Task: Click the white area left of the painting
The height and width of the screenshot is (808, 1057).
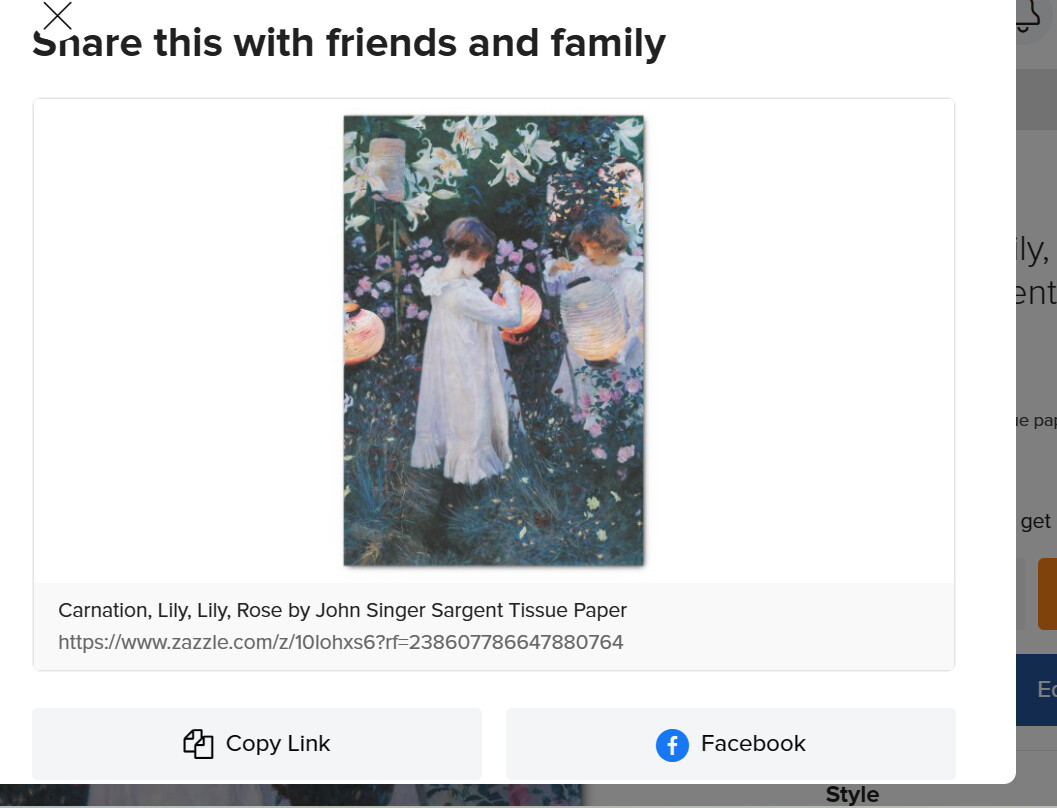Action: tap(189, 340)
